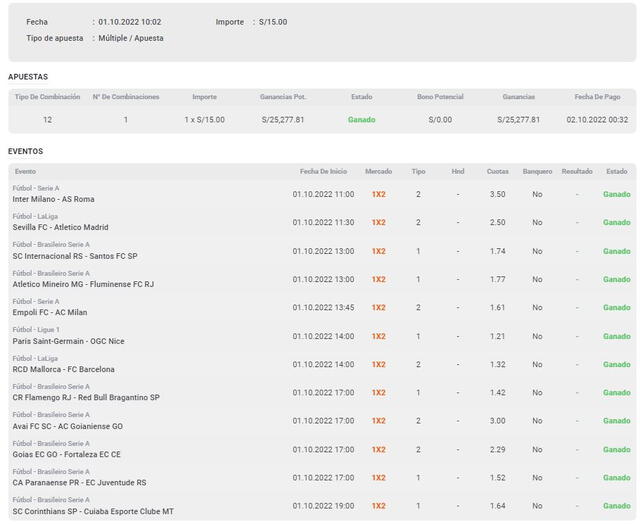640x524 pixels.
Task: Select Paris Saint-Germain - OGC Nice event
Action: tap(68, 341)
